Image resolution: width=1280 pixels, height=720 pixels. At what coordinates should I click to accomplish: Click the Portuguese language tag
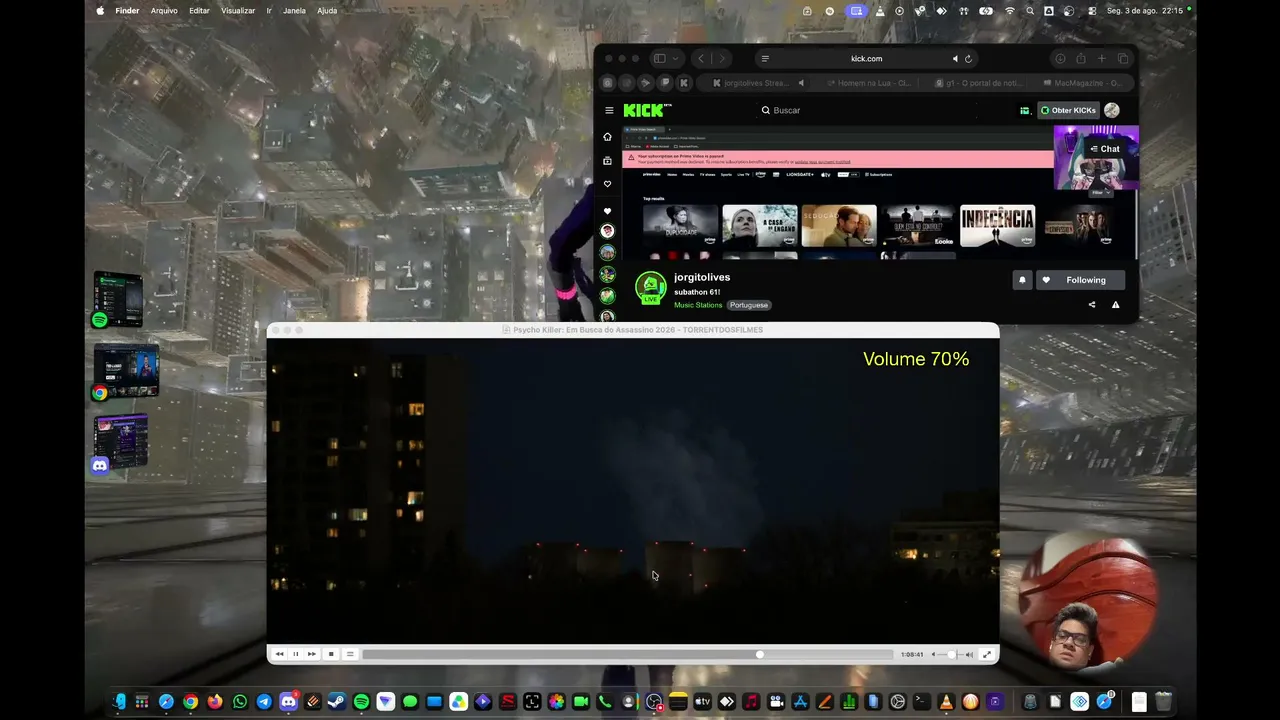(x=749, y=305)
